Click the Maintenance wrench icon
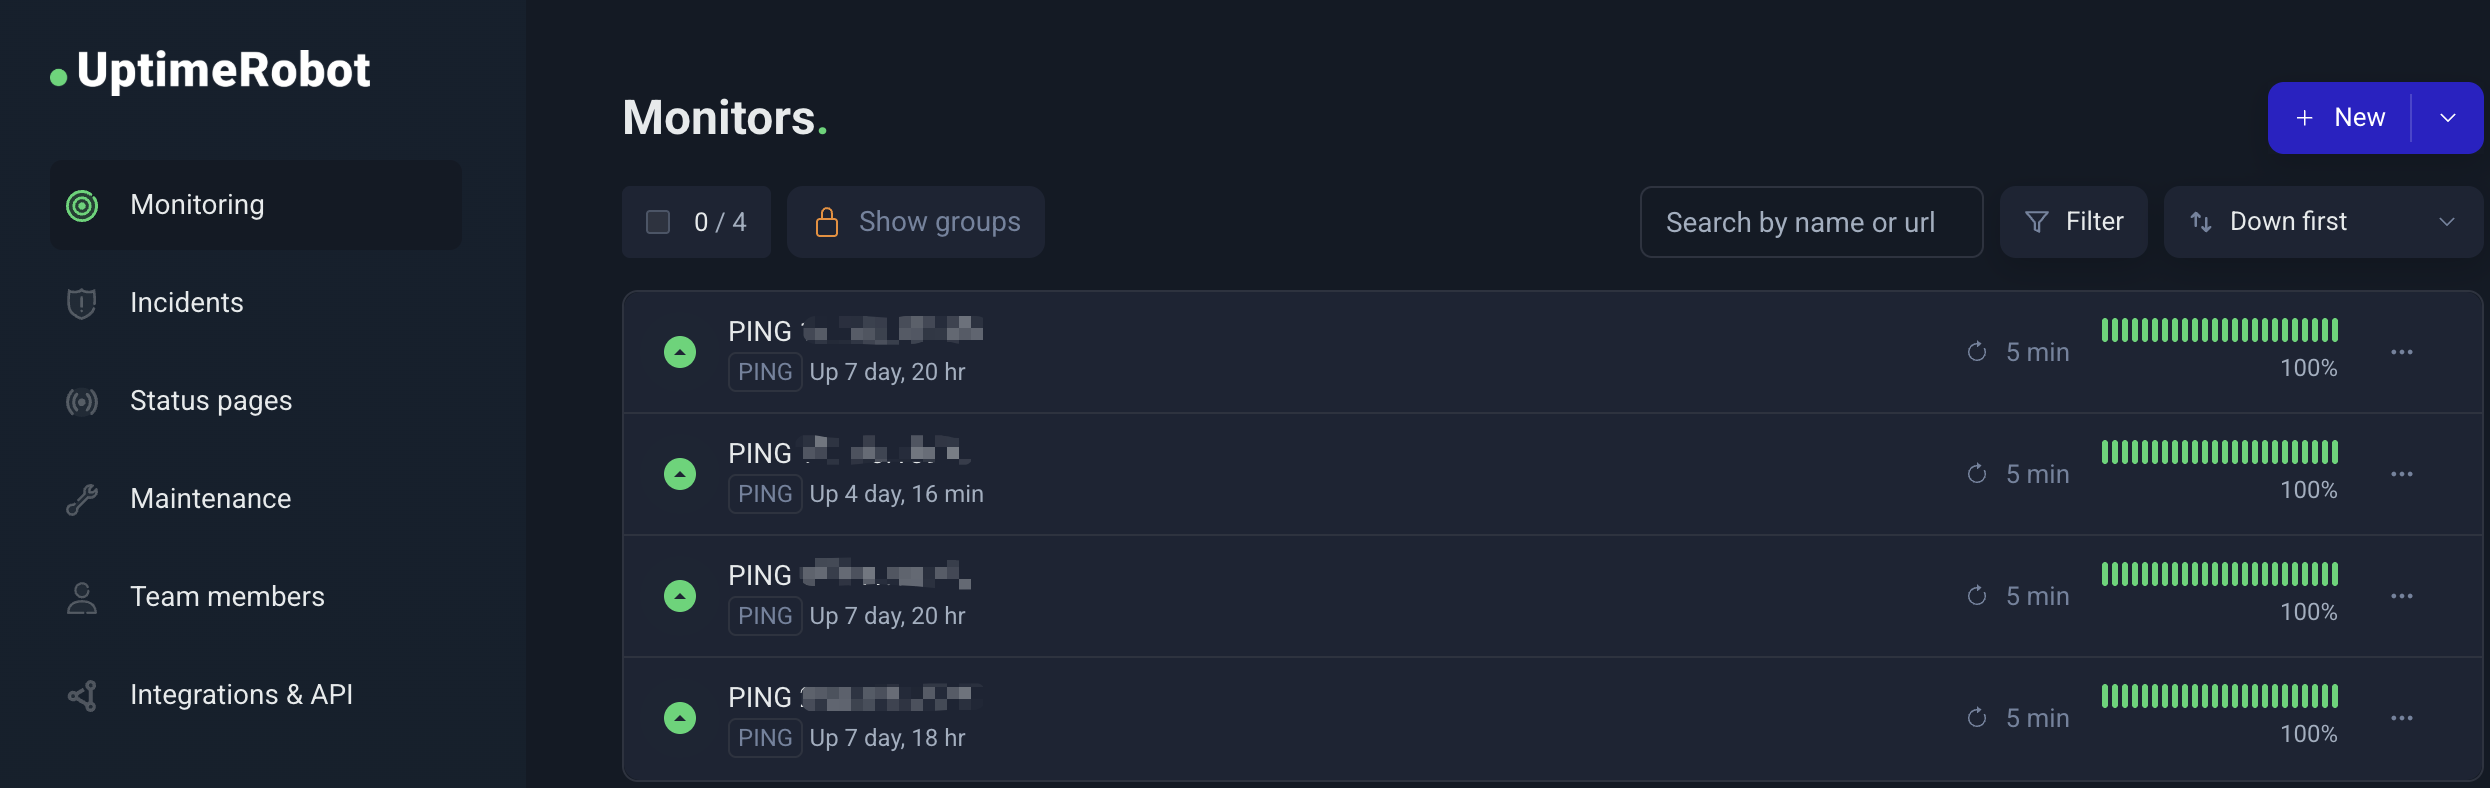Screen dimensions: 2490x788 [x=82, y=499]
